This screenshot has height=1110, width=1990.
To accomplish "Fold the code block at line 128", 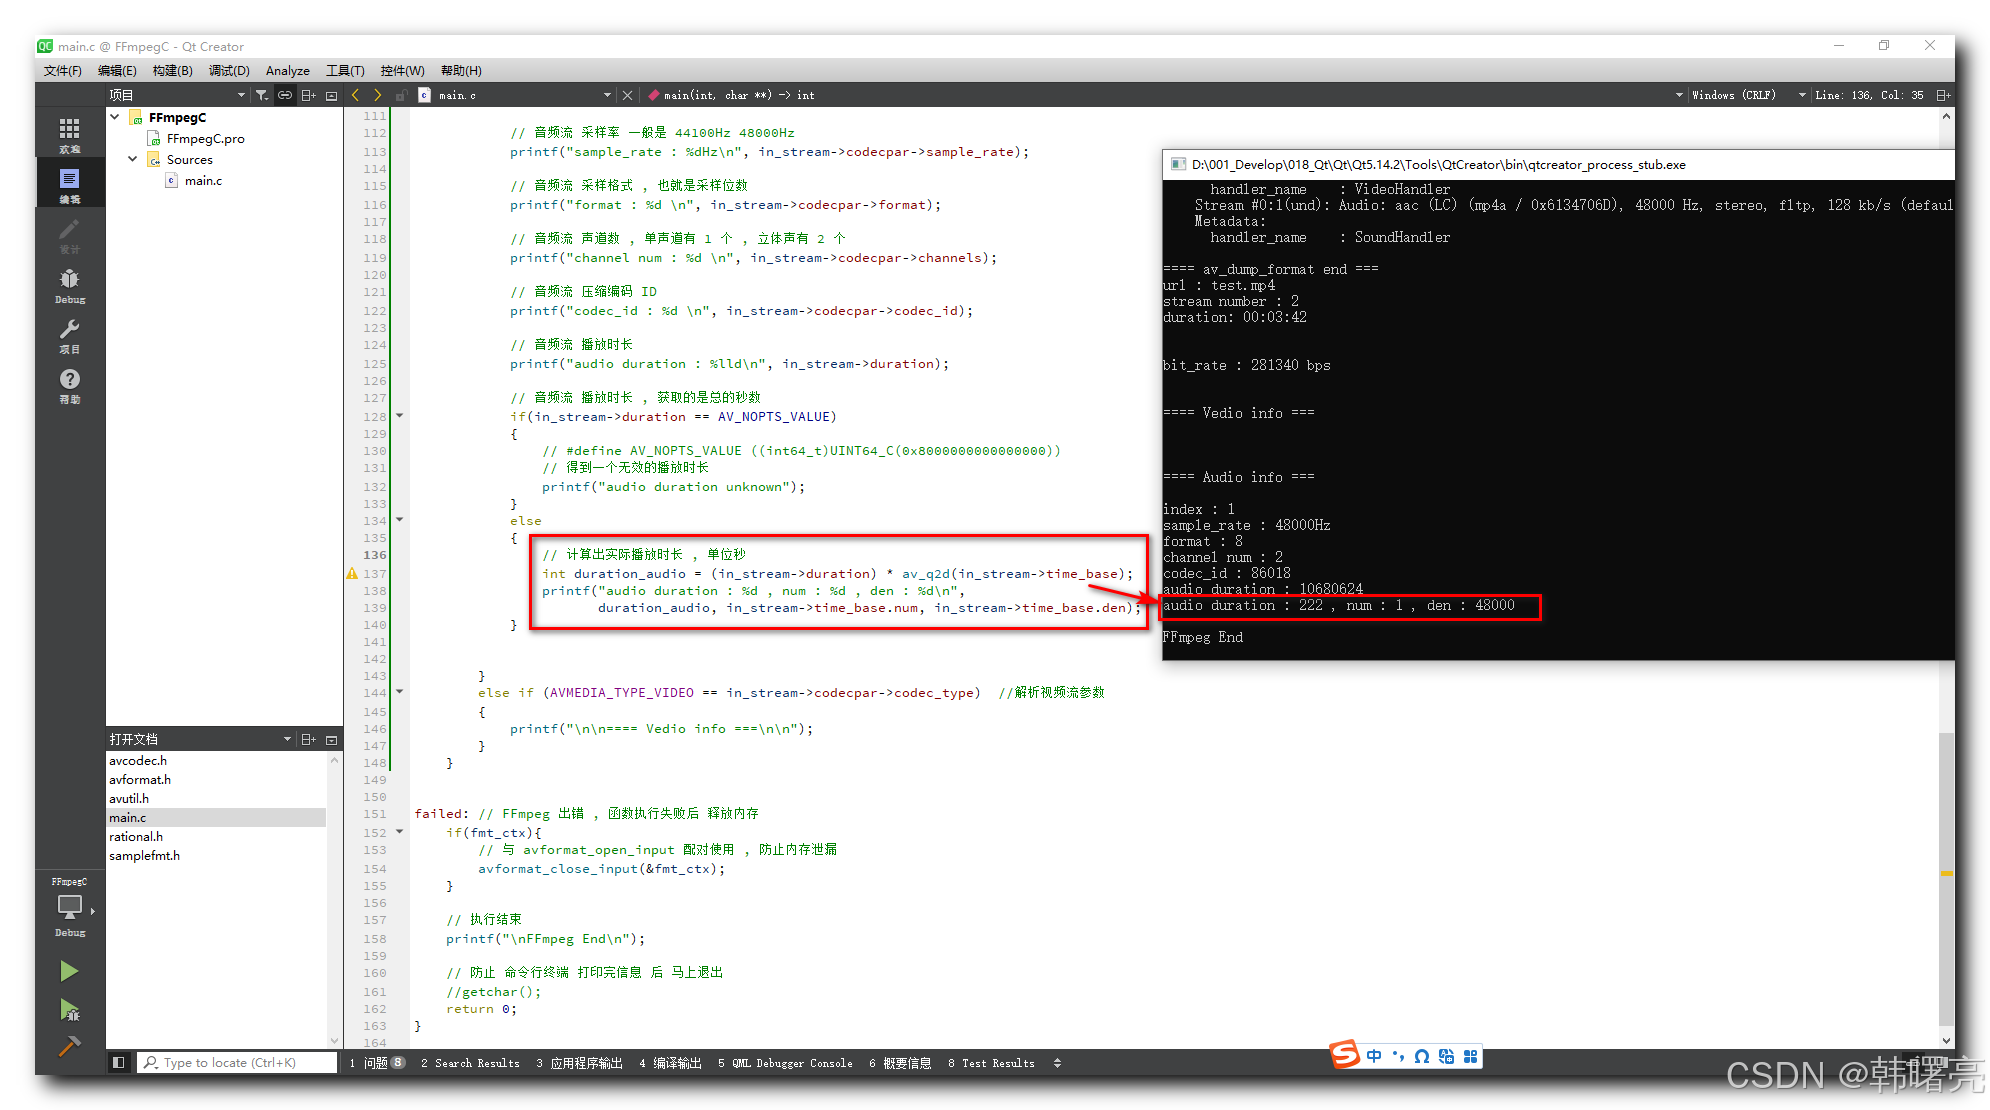I will pos(399,416).
